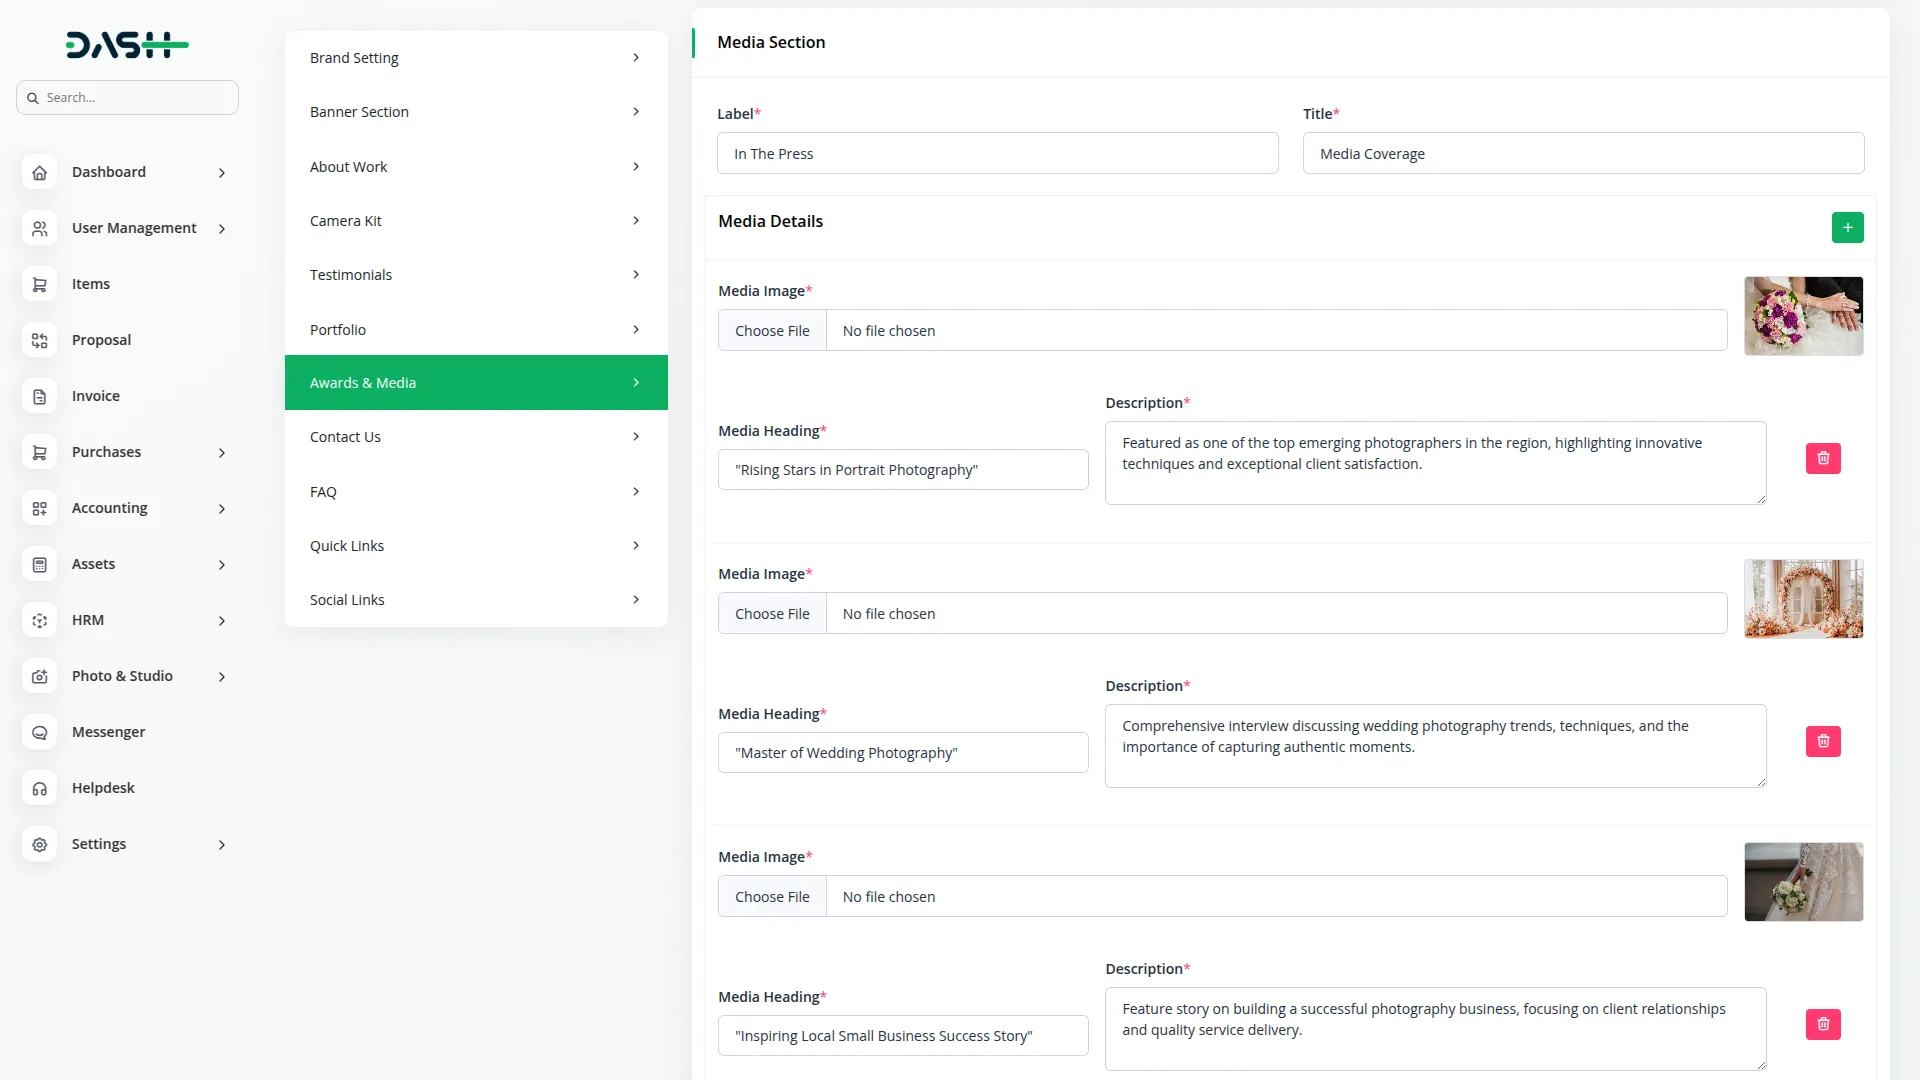Click the Photo & Studio camera icon
This screenshot has height=1080, width=1920.
(39, 676)
